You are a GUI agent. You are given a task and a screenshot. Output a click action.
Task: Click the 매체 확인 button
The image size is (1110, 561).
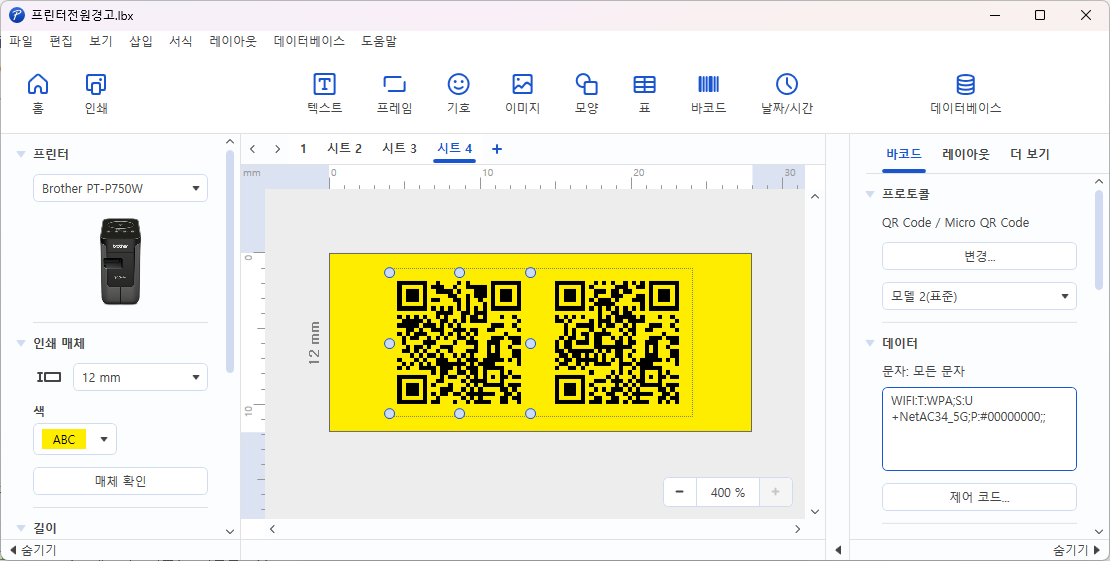120,481
